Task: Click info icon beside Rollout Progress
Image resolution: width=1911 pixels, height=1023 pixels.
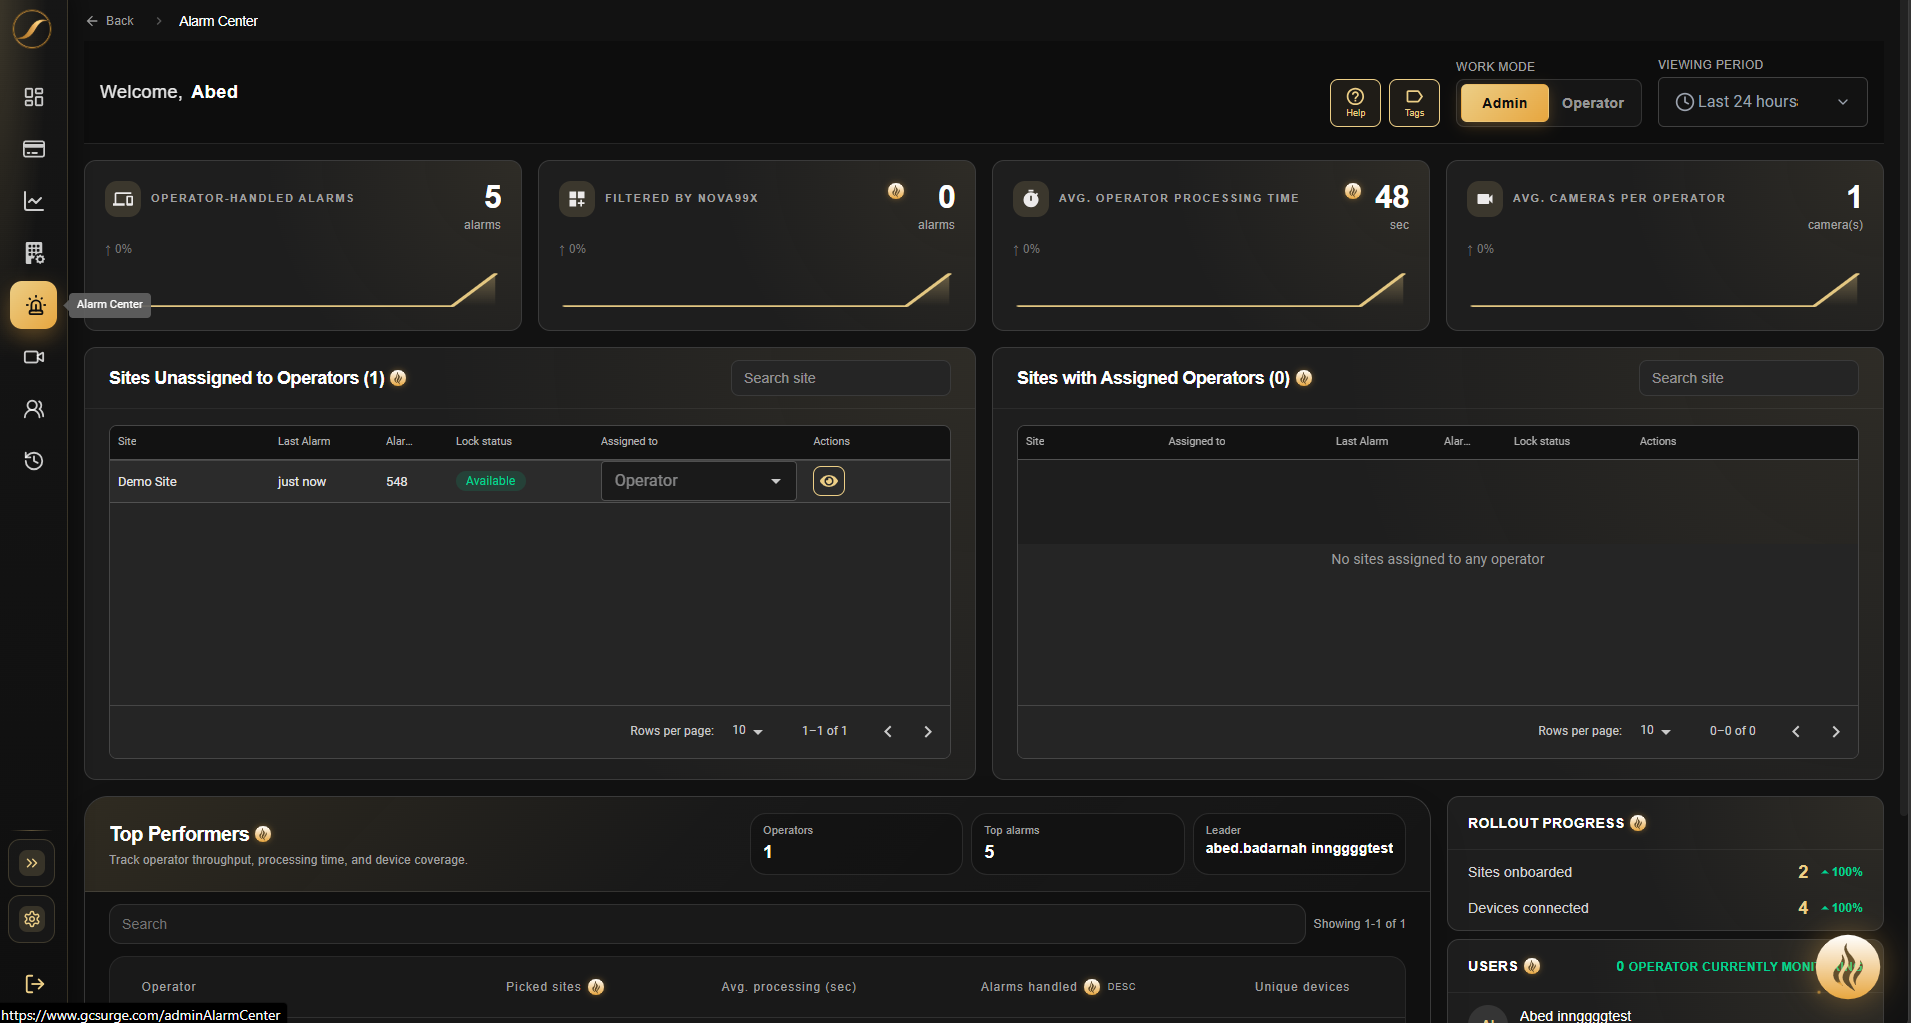Action: (x=1638, y=823)
